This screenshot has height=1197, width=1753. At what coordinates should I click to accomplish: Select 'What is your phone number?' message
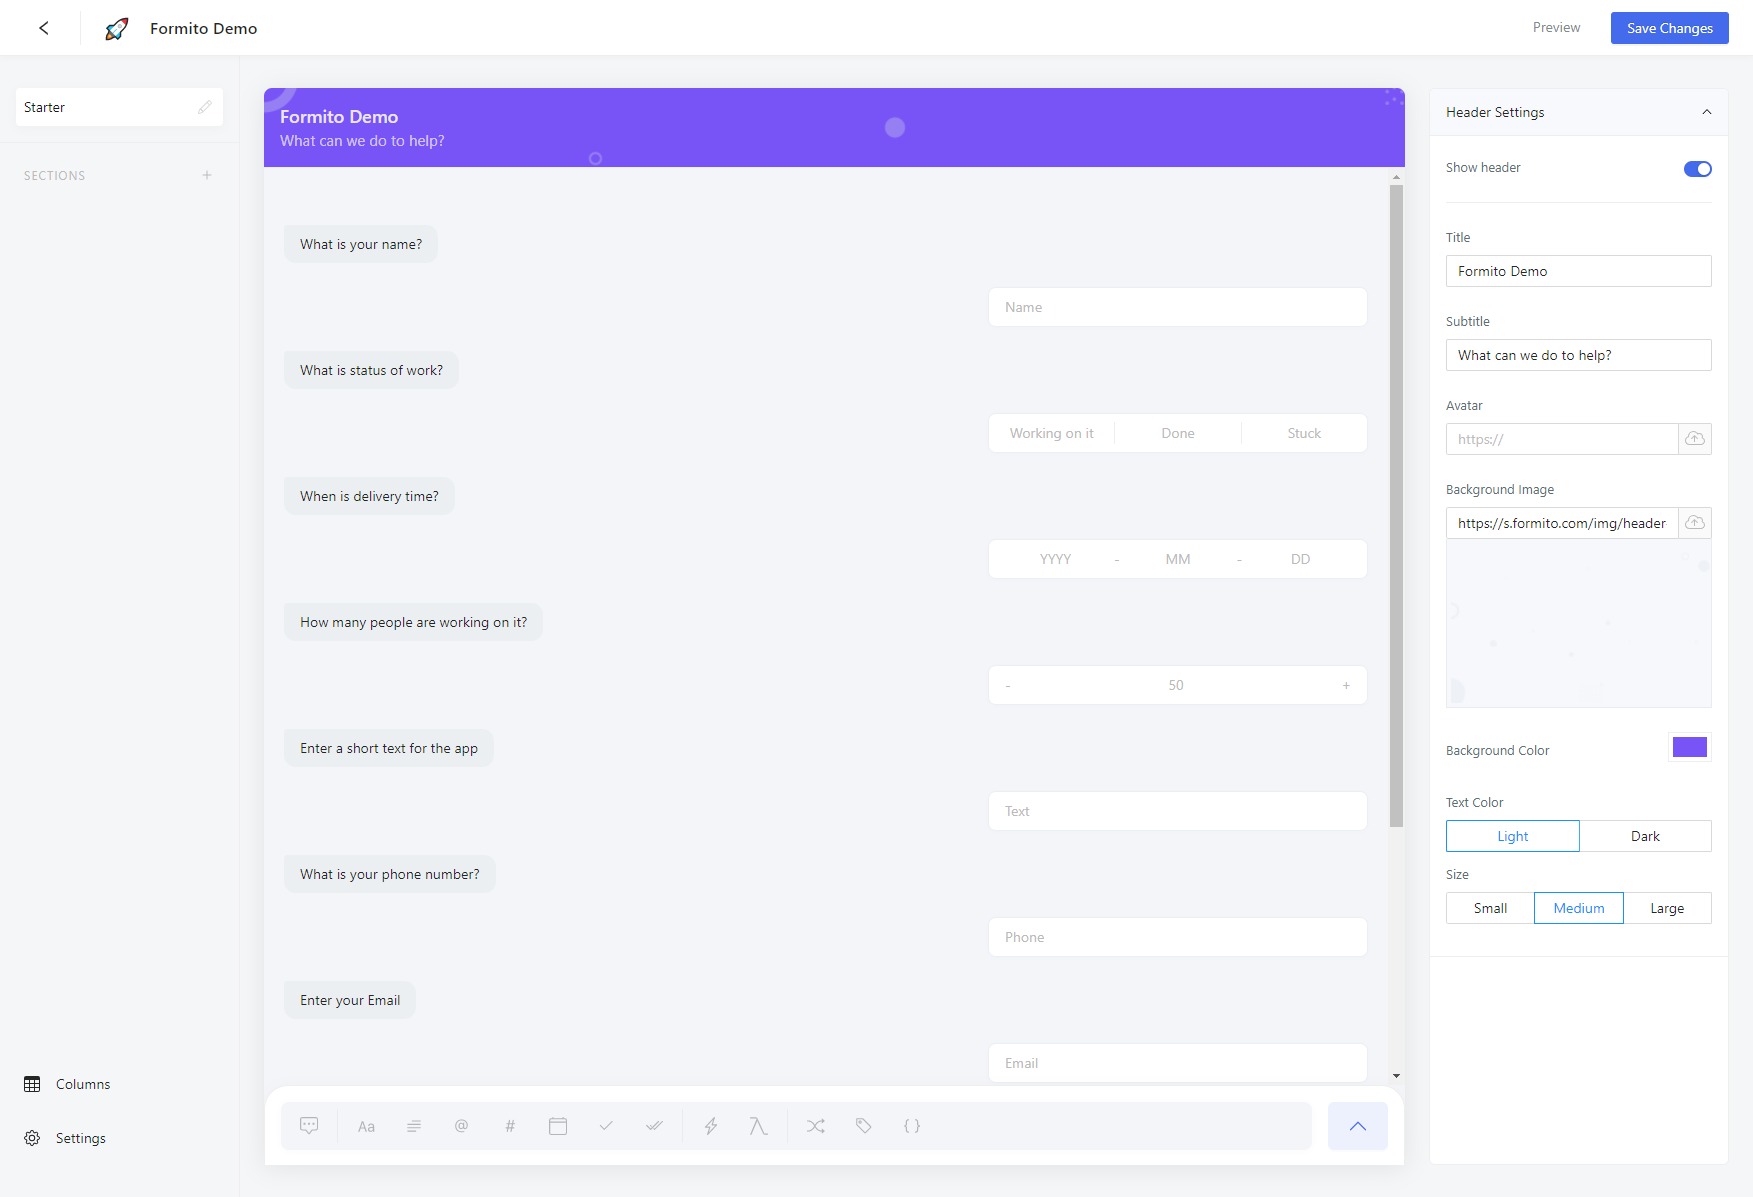click(x=390, y=874)
